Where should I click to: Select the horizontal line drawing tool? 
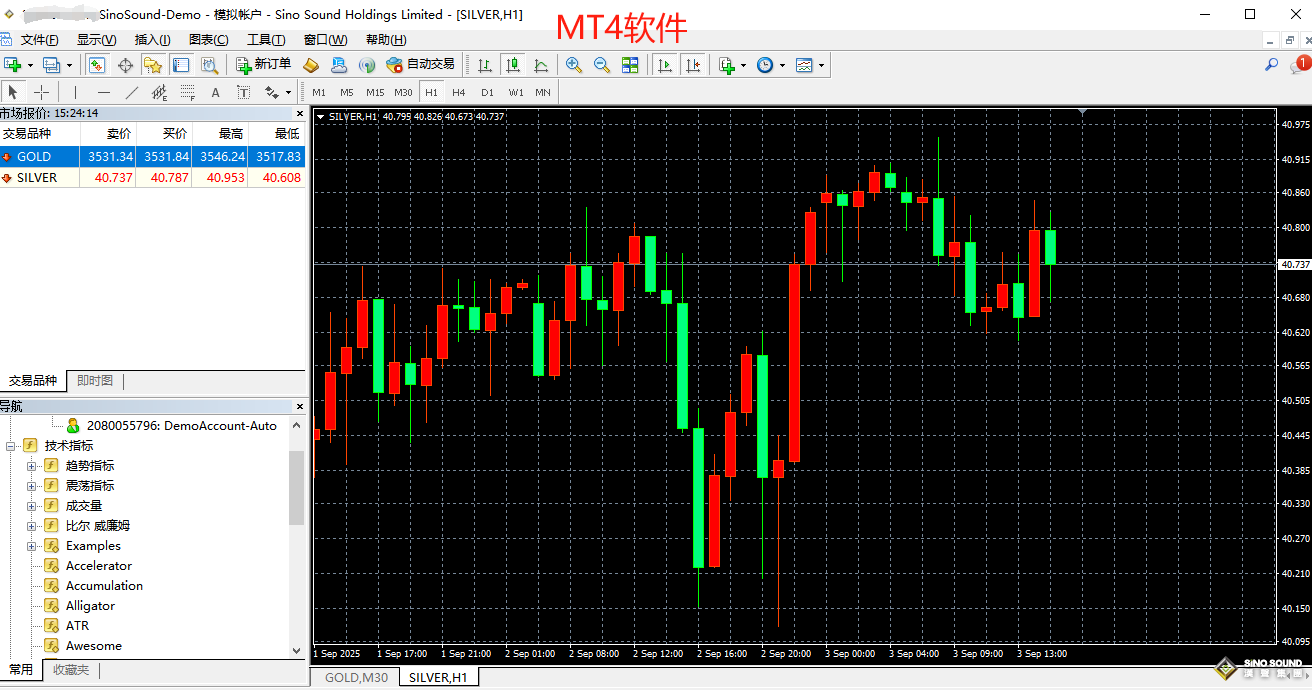coord(103,93)
